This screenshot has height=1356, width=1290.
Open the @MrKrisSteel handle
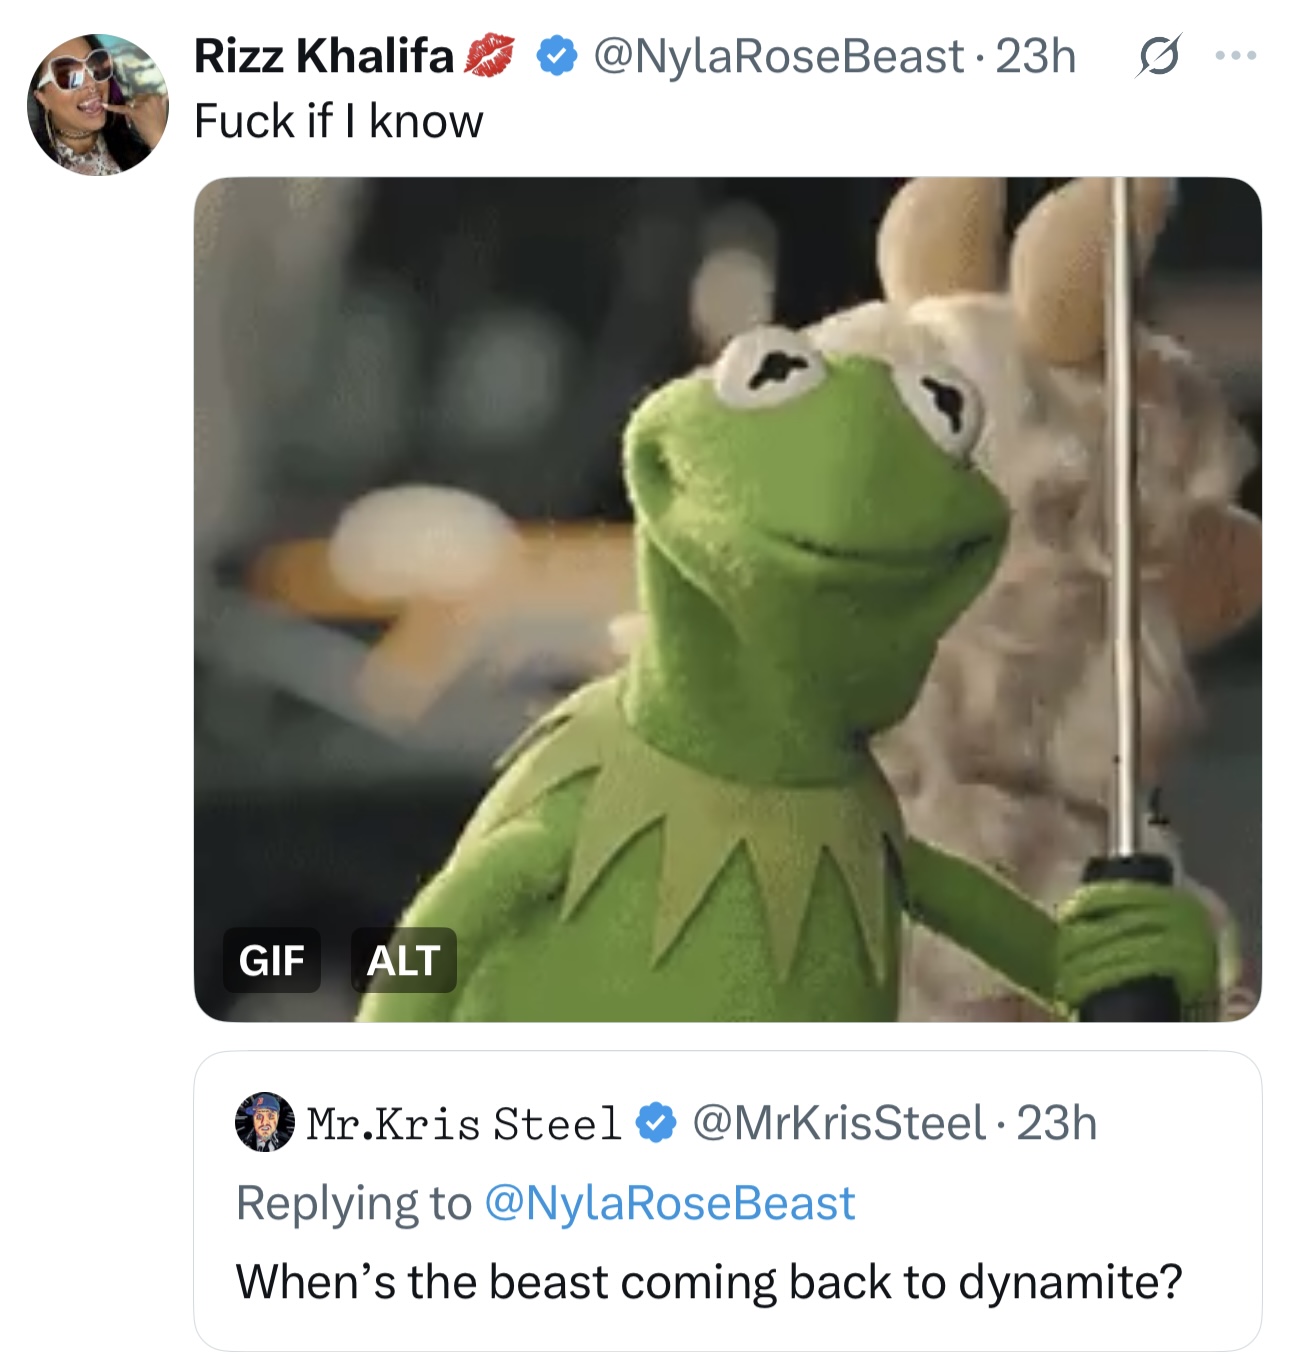tap(838, 1123)
